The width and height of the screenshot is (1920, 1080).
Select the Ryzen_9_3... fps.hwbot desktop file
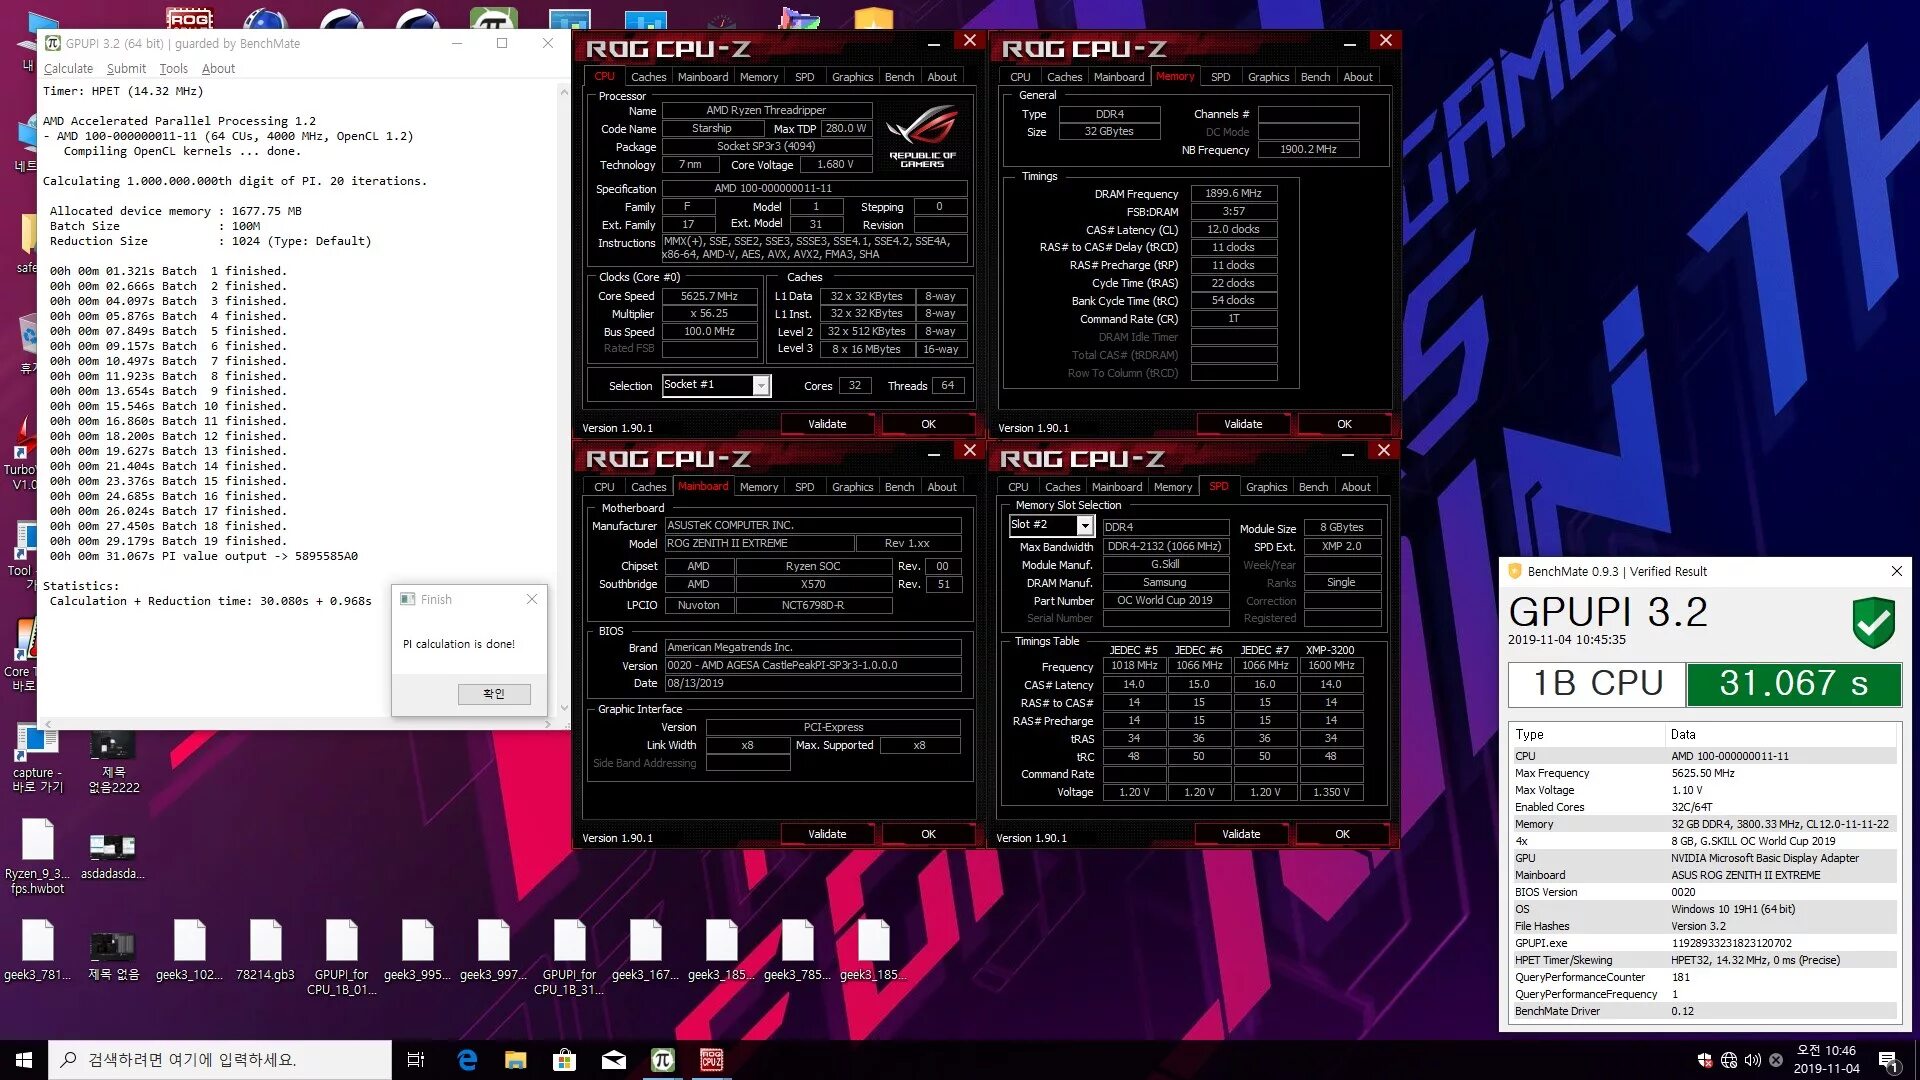pos(37,856)
